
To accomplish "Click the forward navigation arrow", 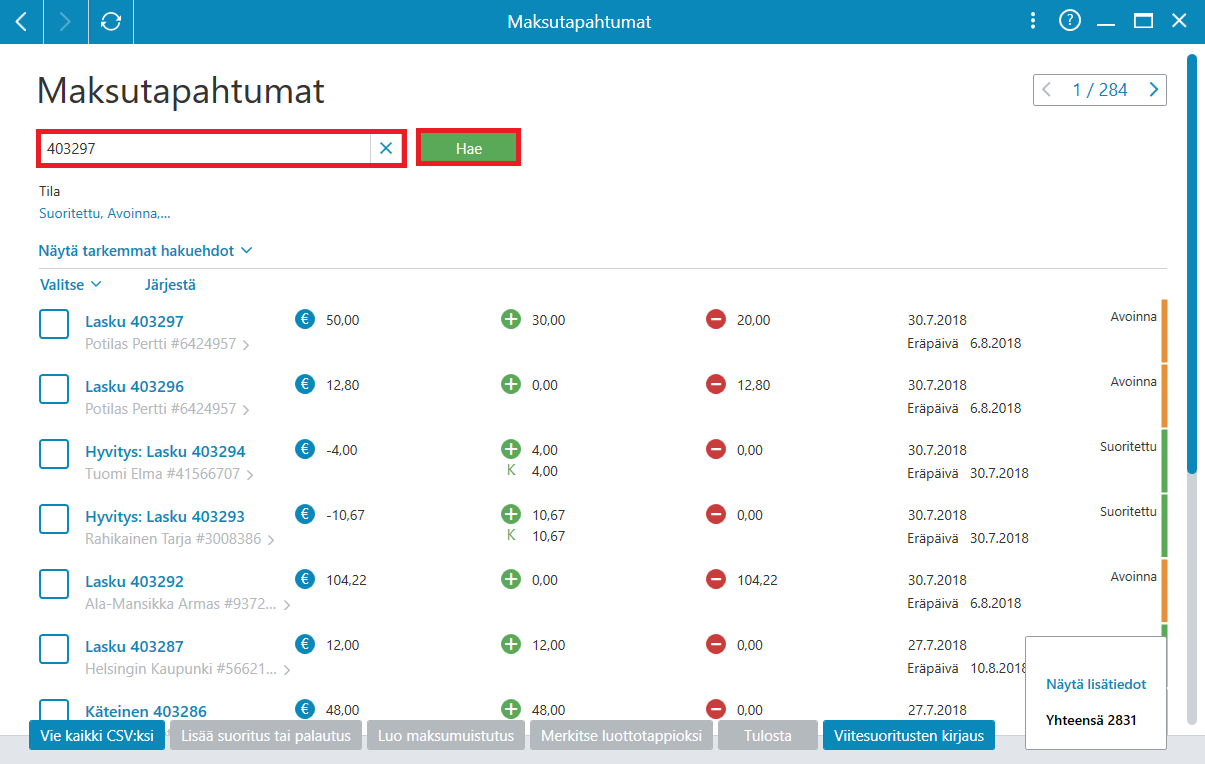I will pos(66,21).
